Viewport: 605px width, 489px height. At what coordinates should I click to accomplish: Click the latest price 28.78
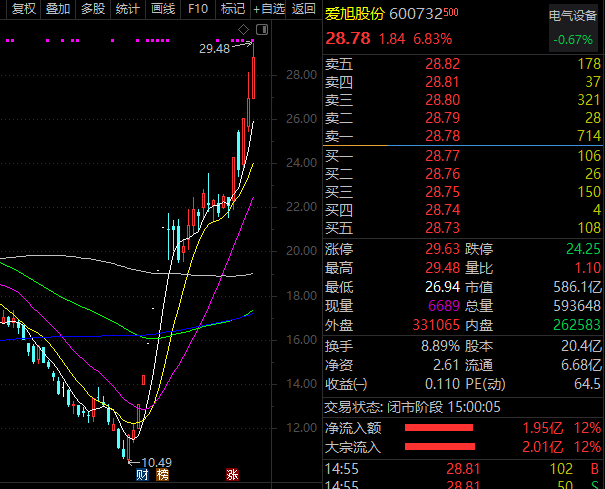[x=348, y=39]
